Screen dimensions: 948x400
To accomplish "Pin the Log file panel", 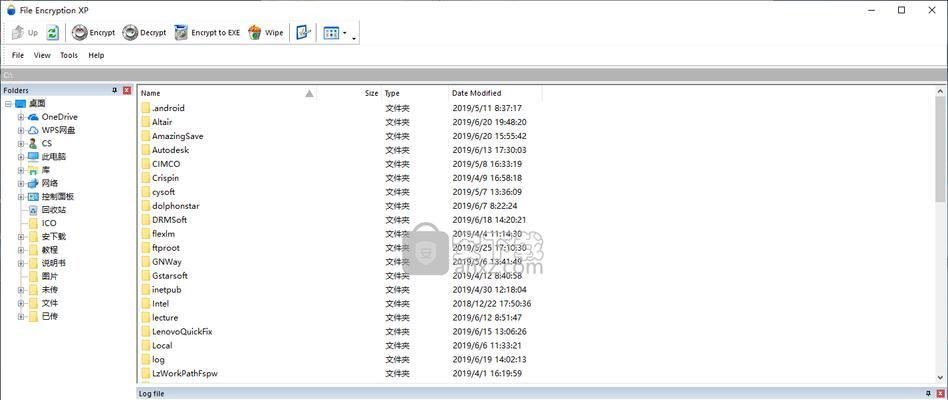I will (929, 393).
